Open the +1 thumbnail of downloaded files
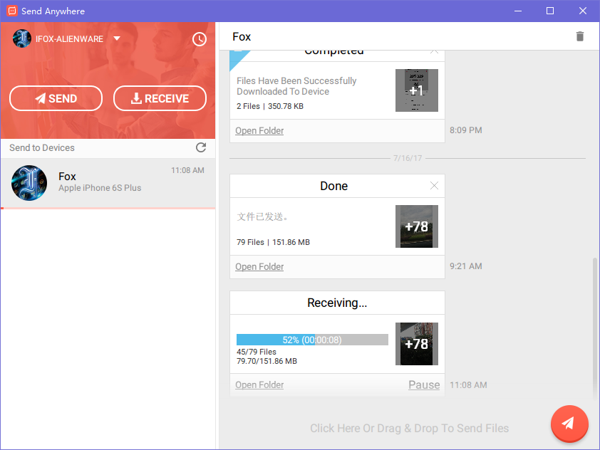This screenshot has height=450, width=600. [x=417, y=90]
